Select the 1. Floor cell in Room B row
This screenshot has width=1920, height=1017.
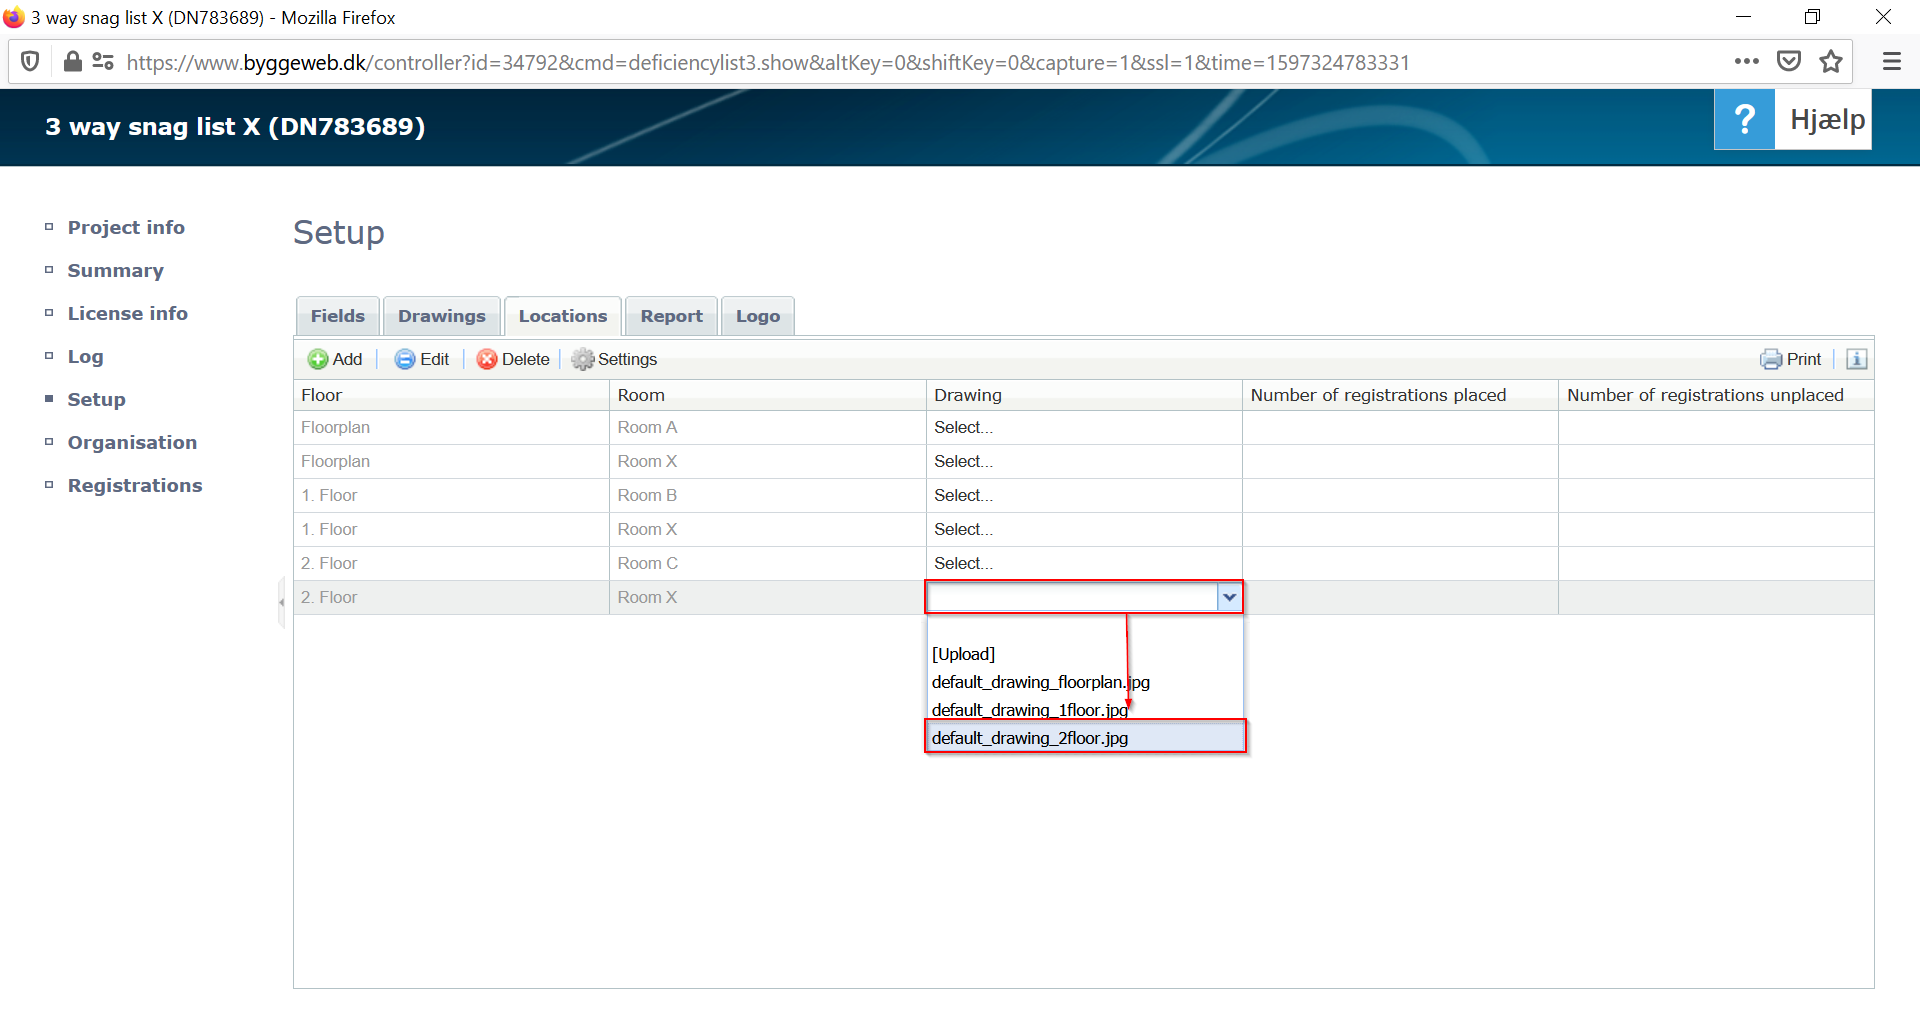coord(451,496)
